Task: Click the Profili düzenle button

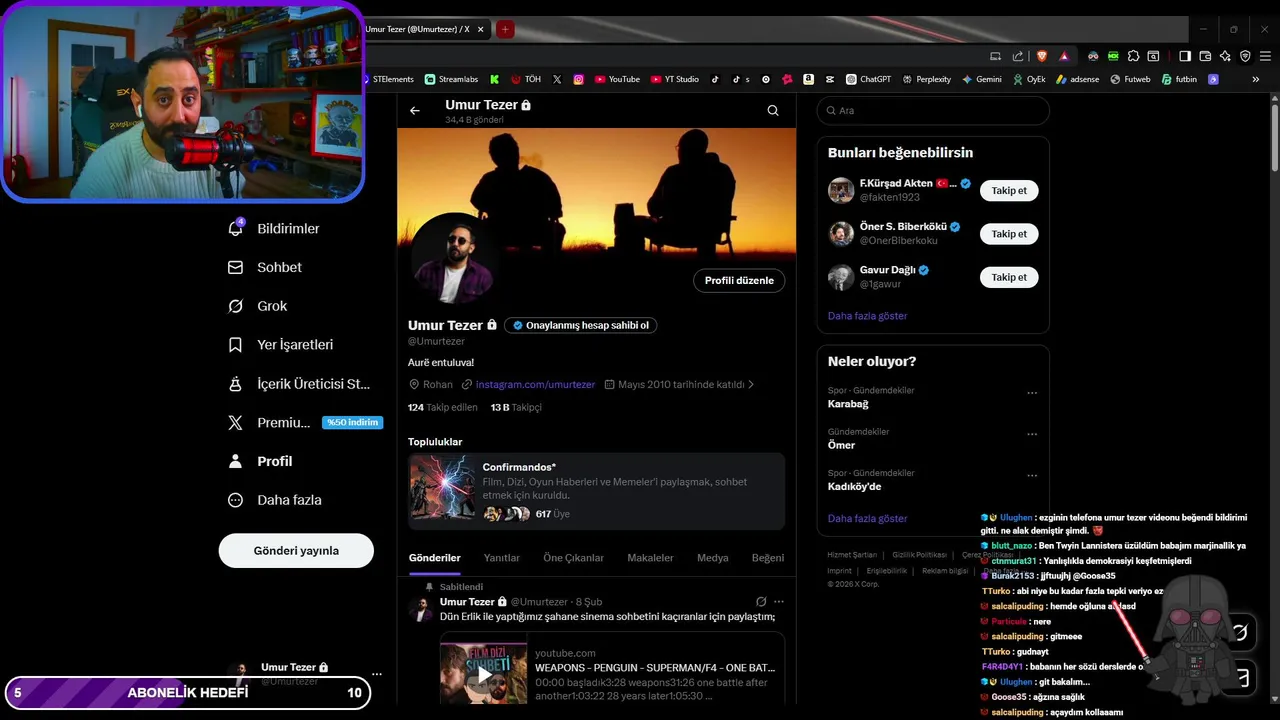Action: [739, 281]
